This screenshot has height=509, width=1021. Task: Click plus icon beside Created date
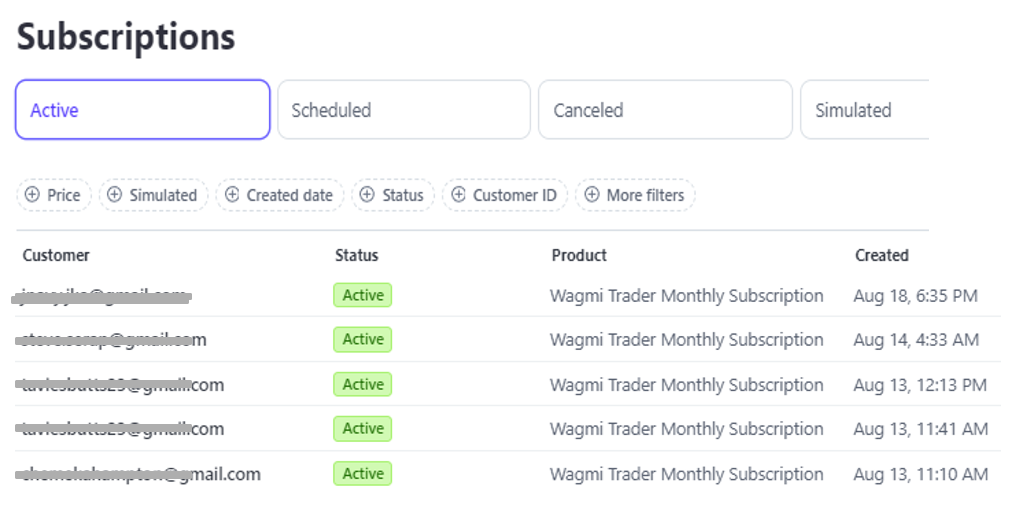232,195
